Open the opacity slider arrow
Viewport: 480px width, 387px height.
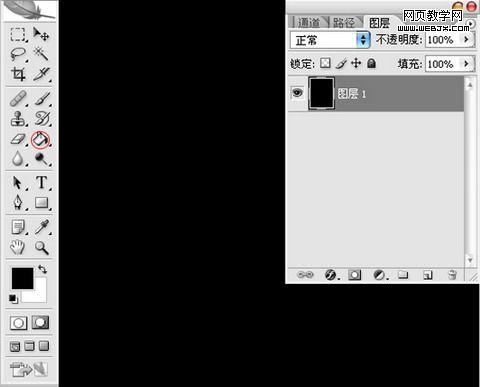tap(467, 40)
